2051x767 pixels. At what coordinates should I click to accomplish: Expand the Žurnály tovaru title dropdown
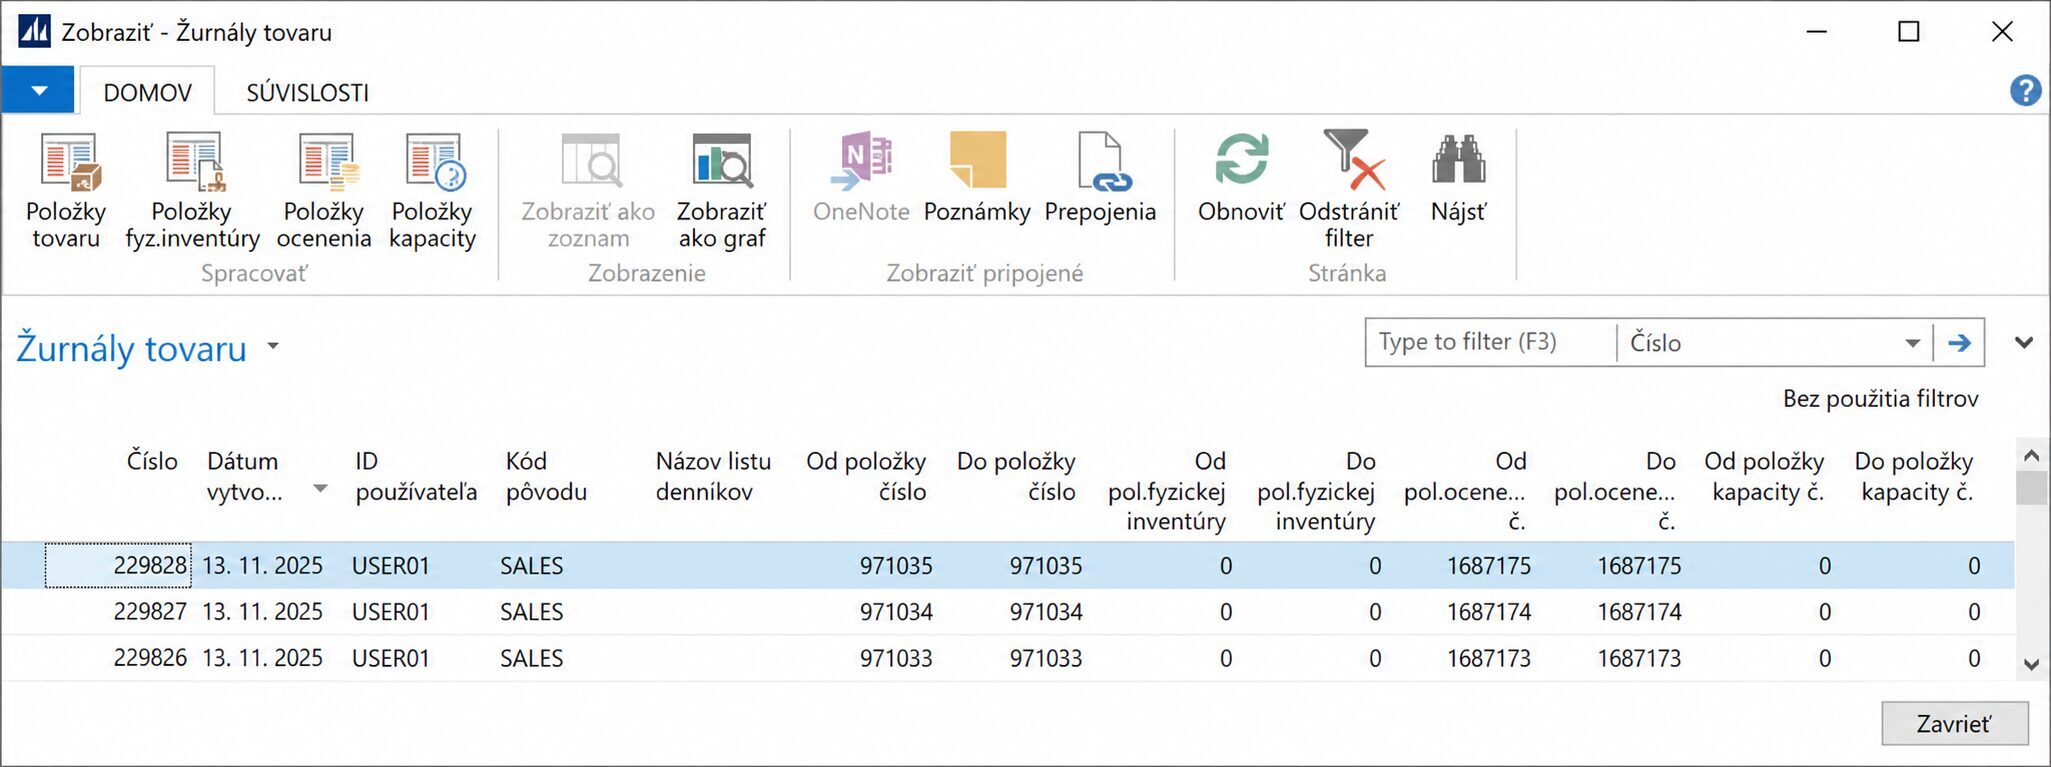click(273, 347)
